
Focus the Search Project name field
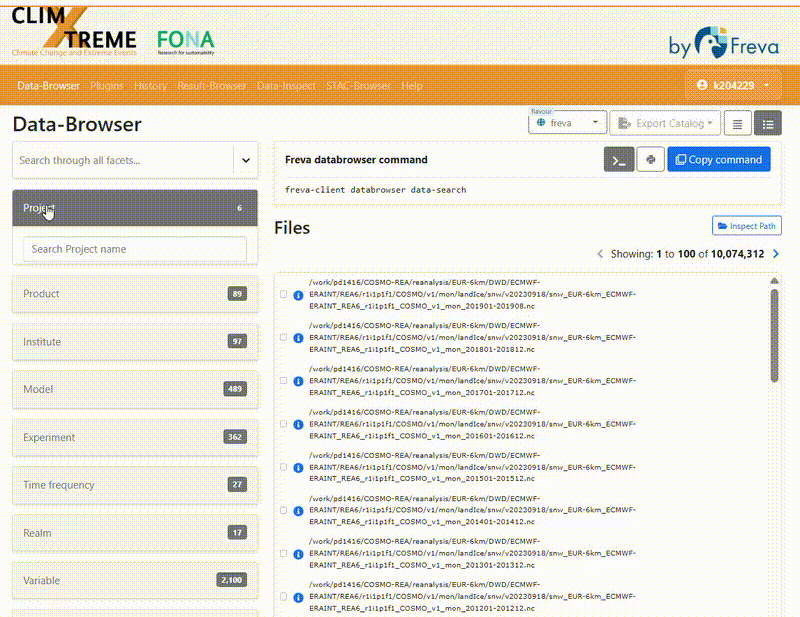pos(135,249)
